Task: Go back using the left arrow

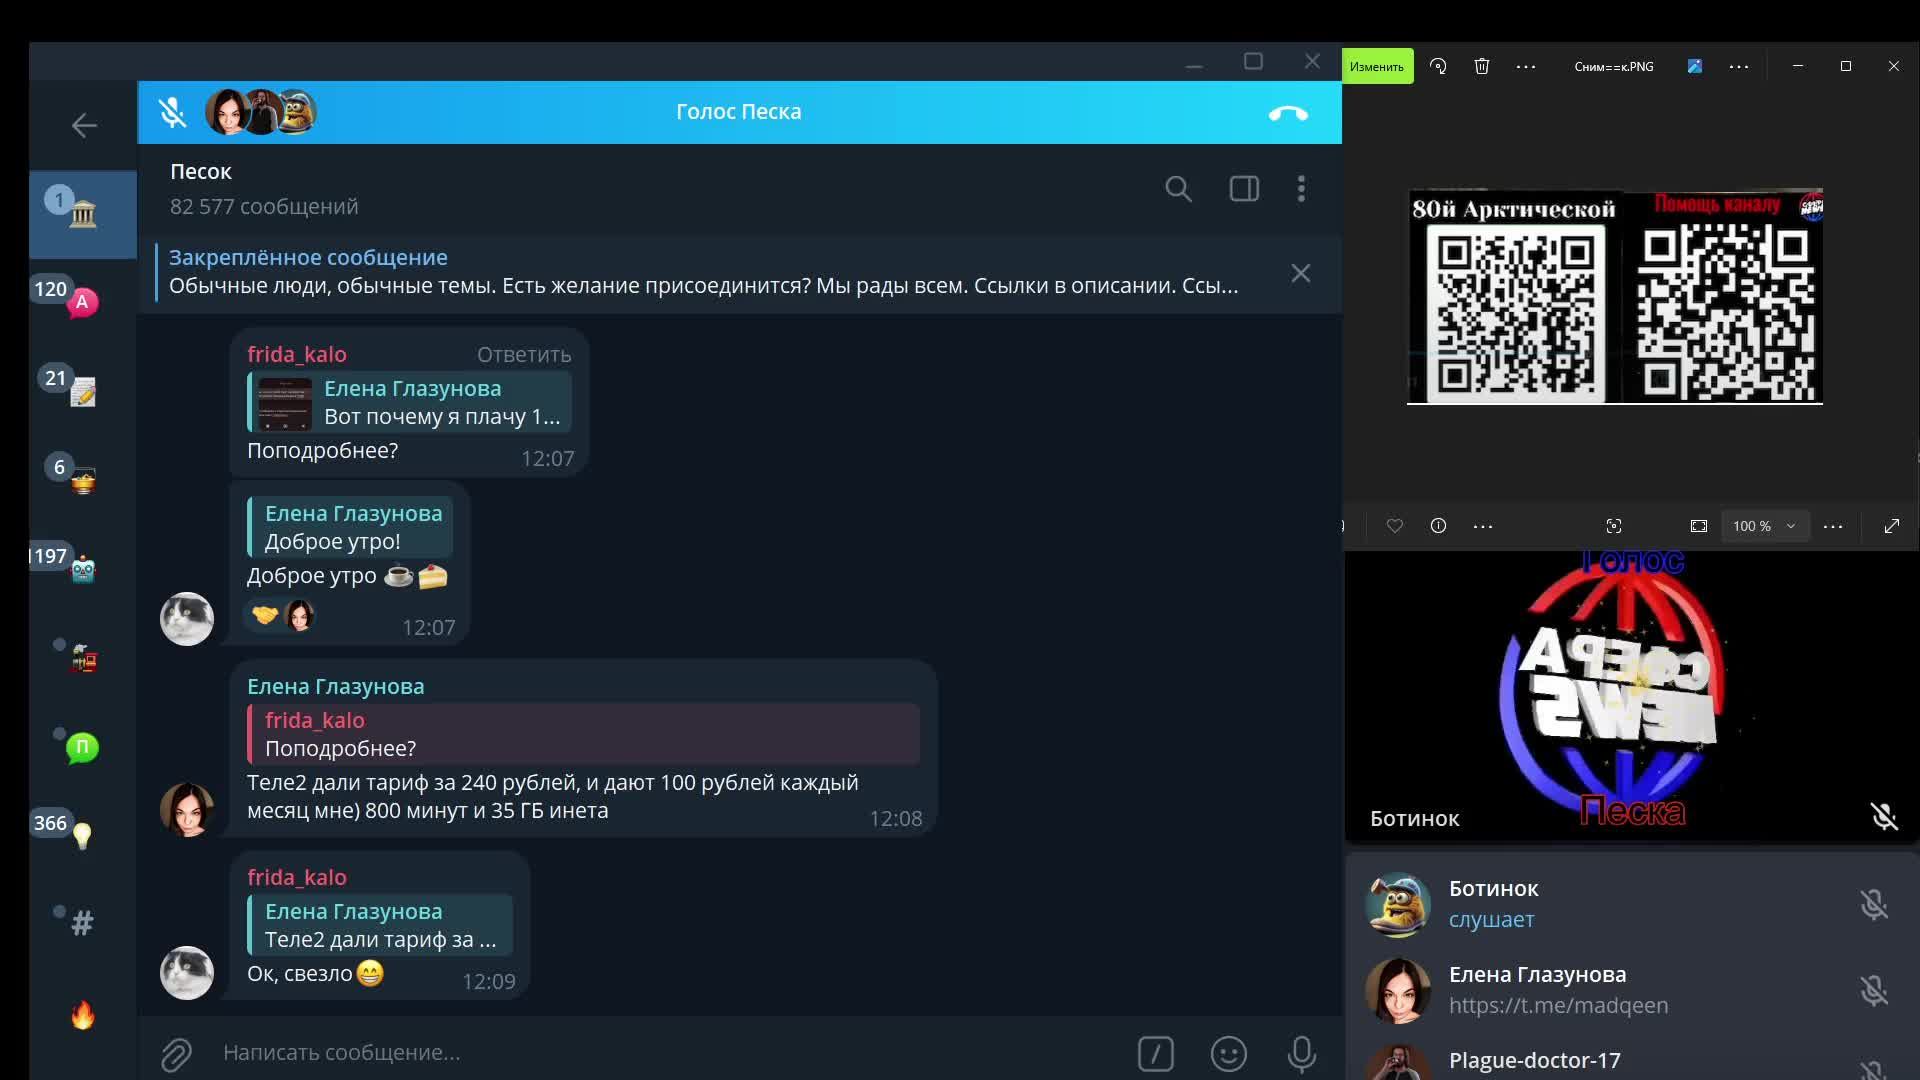Action: click(x=84, y=125)
